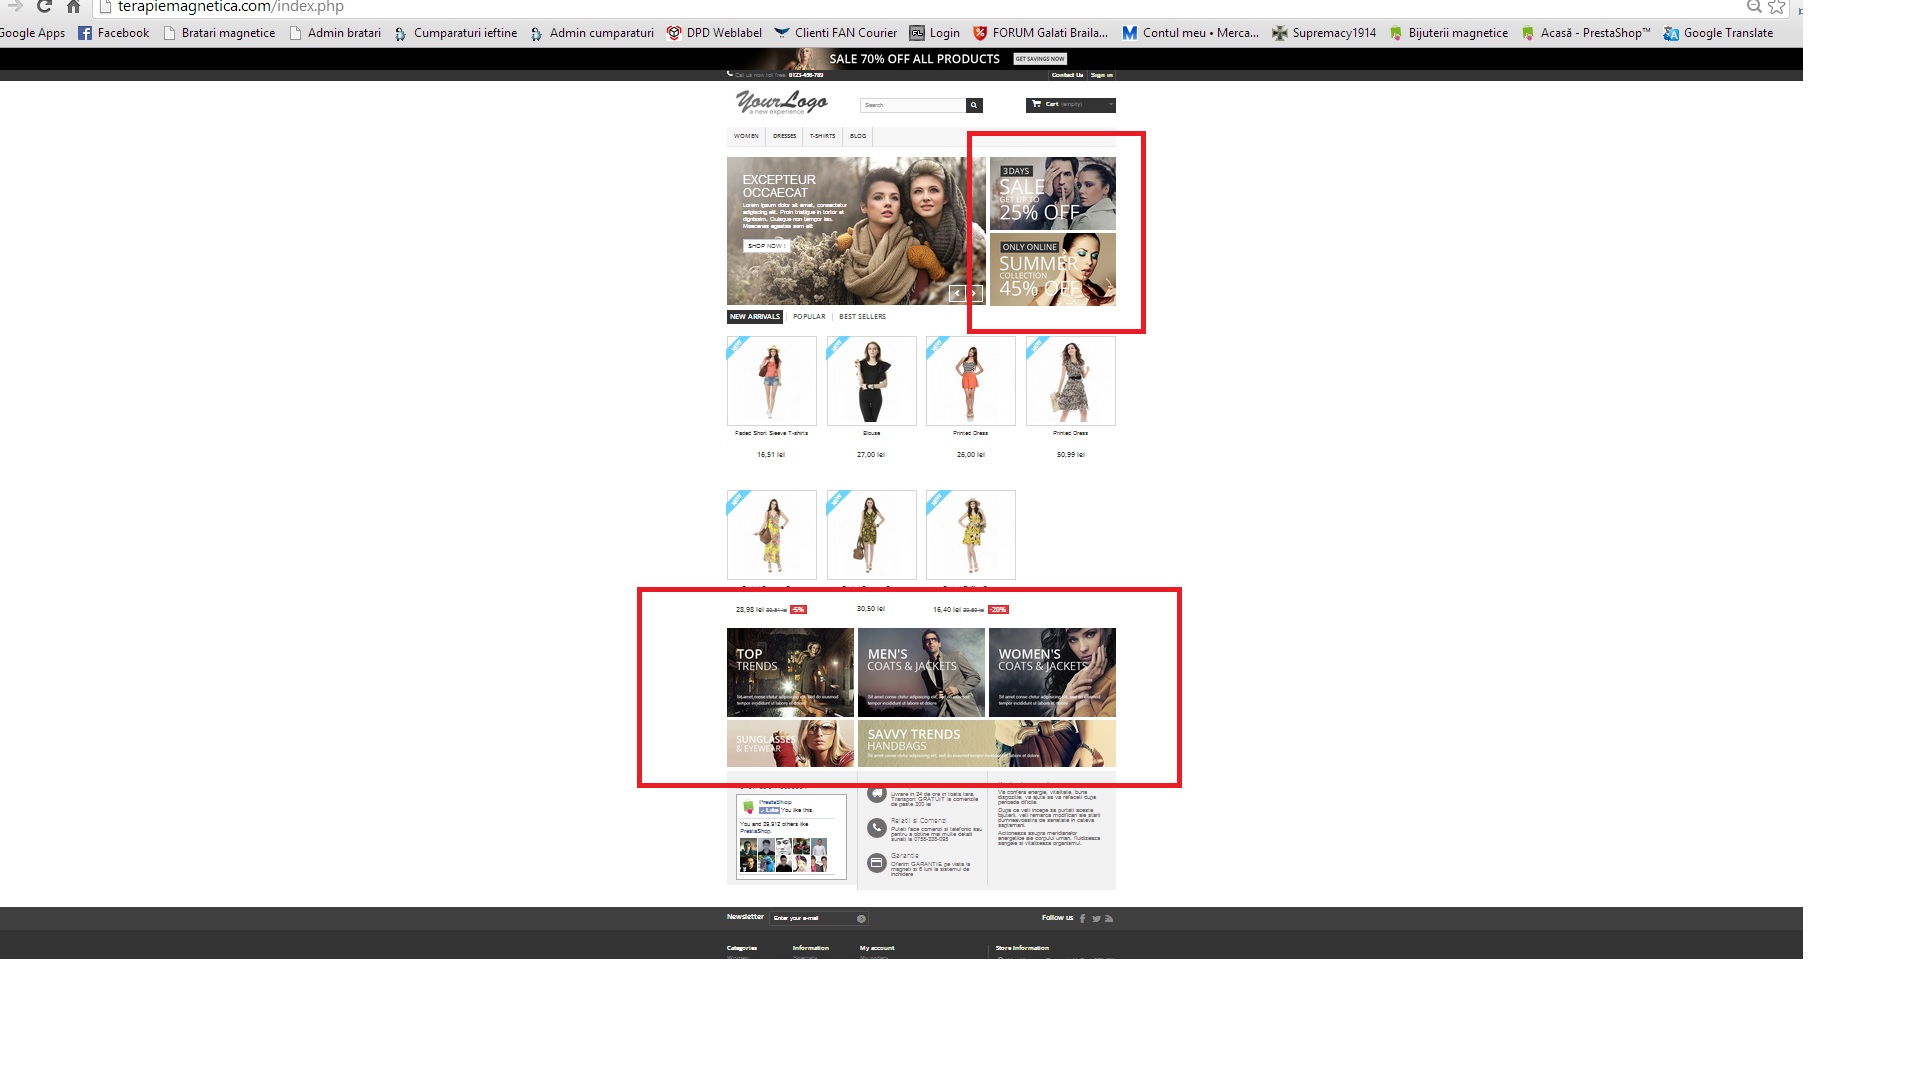1920x1080 pixels.
Task: Switch to the POPULAR products tab
Action: 809,317
